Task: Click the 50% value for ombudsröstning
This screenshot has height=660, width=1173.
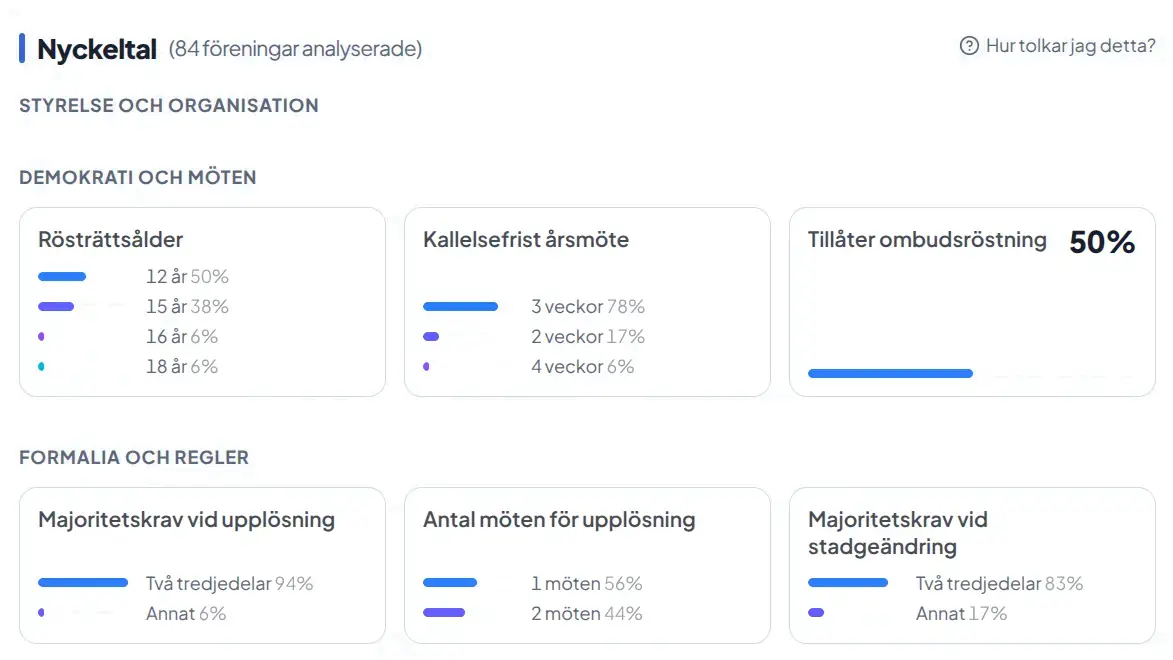Action: click(1101, 241)
